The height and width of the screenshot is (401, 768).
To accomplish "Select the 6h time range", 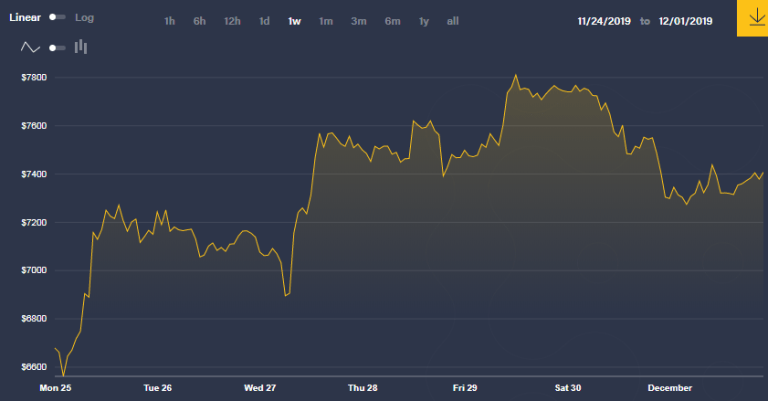I will [x=199, y=21].
